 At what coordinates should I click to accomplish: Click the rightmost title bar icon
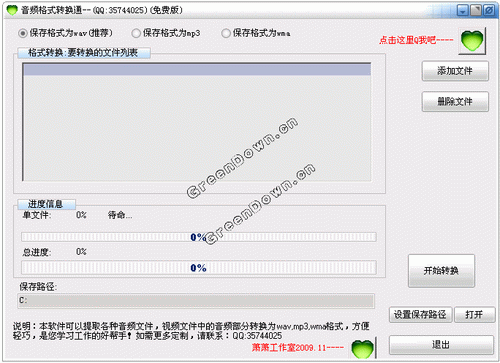point(489,11)
